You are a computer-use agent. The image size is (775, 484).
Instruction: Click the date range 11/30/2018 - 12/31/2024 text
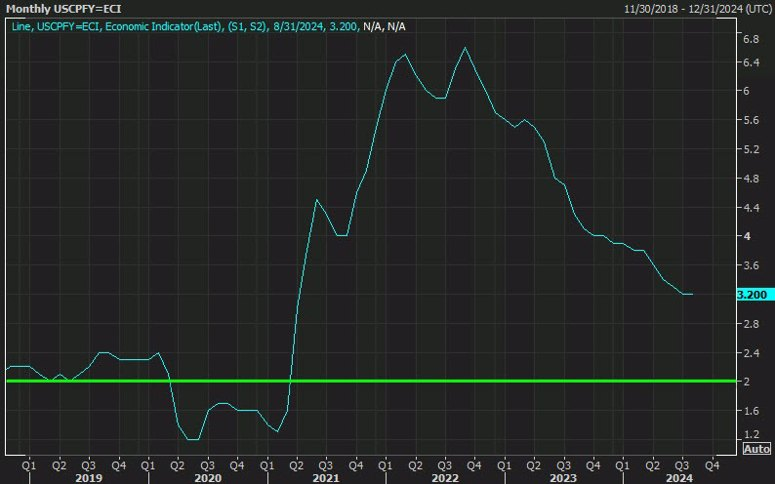pos(697,9)
